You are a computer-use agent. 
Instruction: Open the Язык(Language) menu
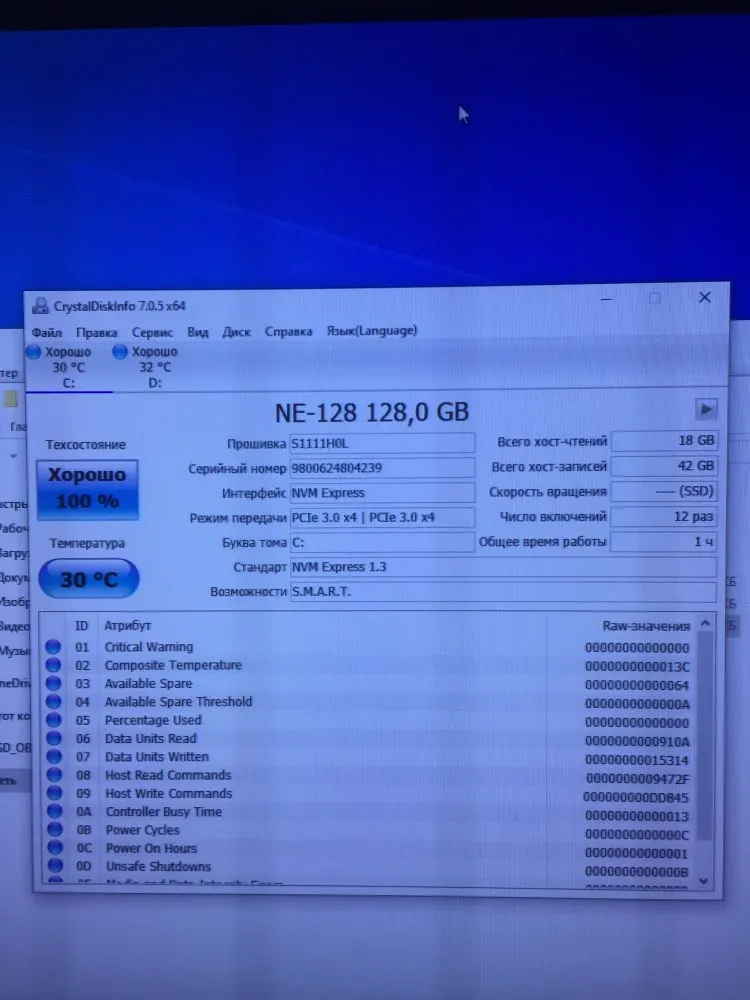point(372,330)
